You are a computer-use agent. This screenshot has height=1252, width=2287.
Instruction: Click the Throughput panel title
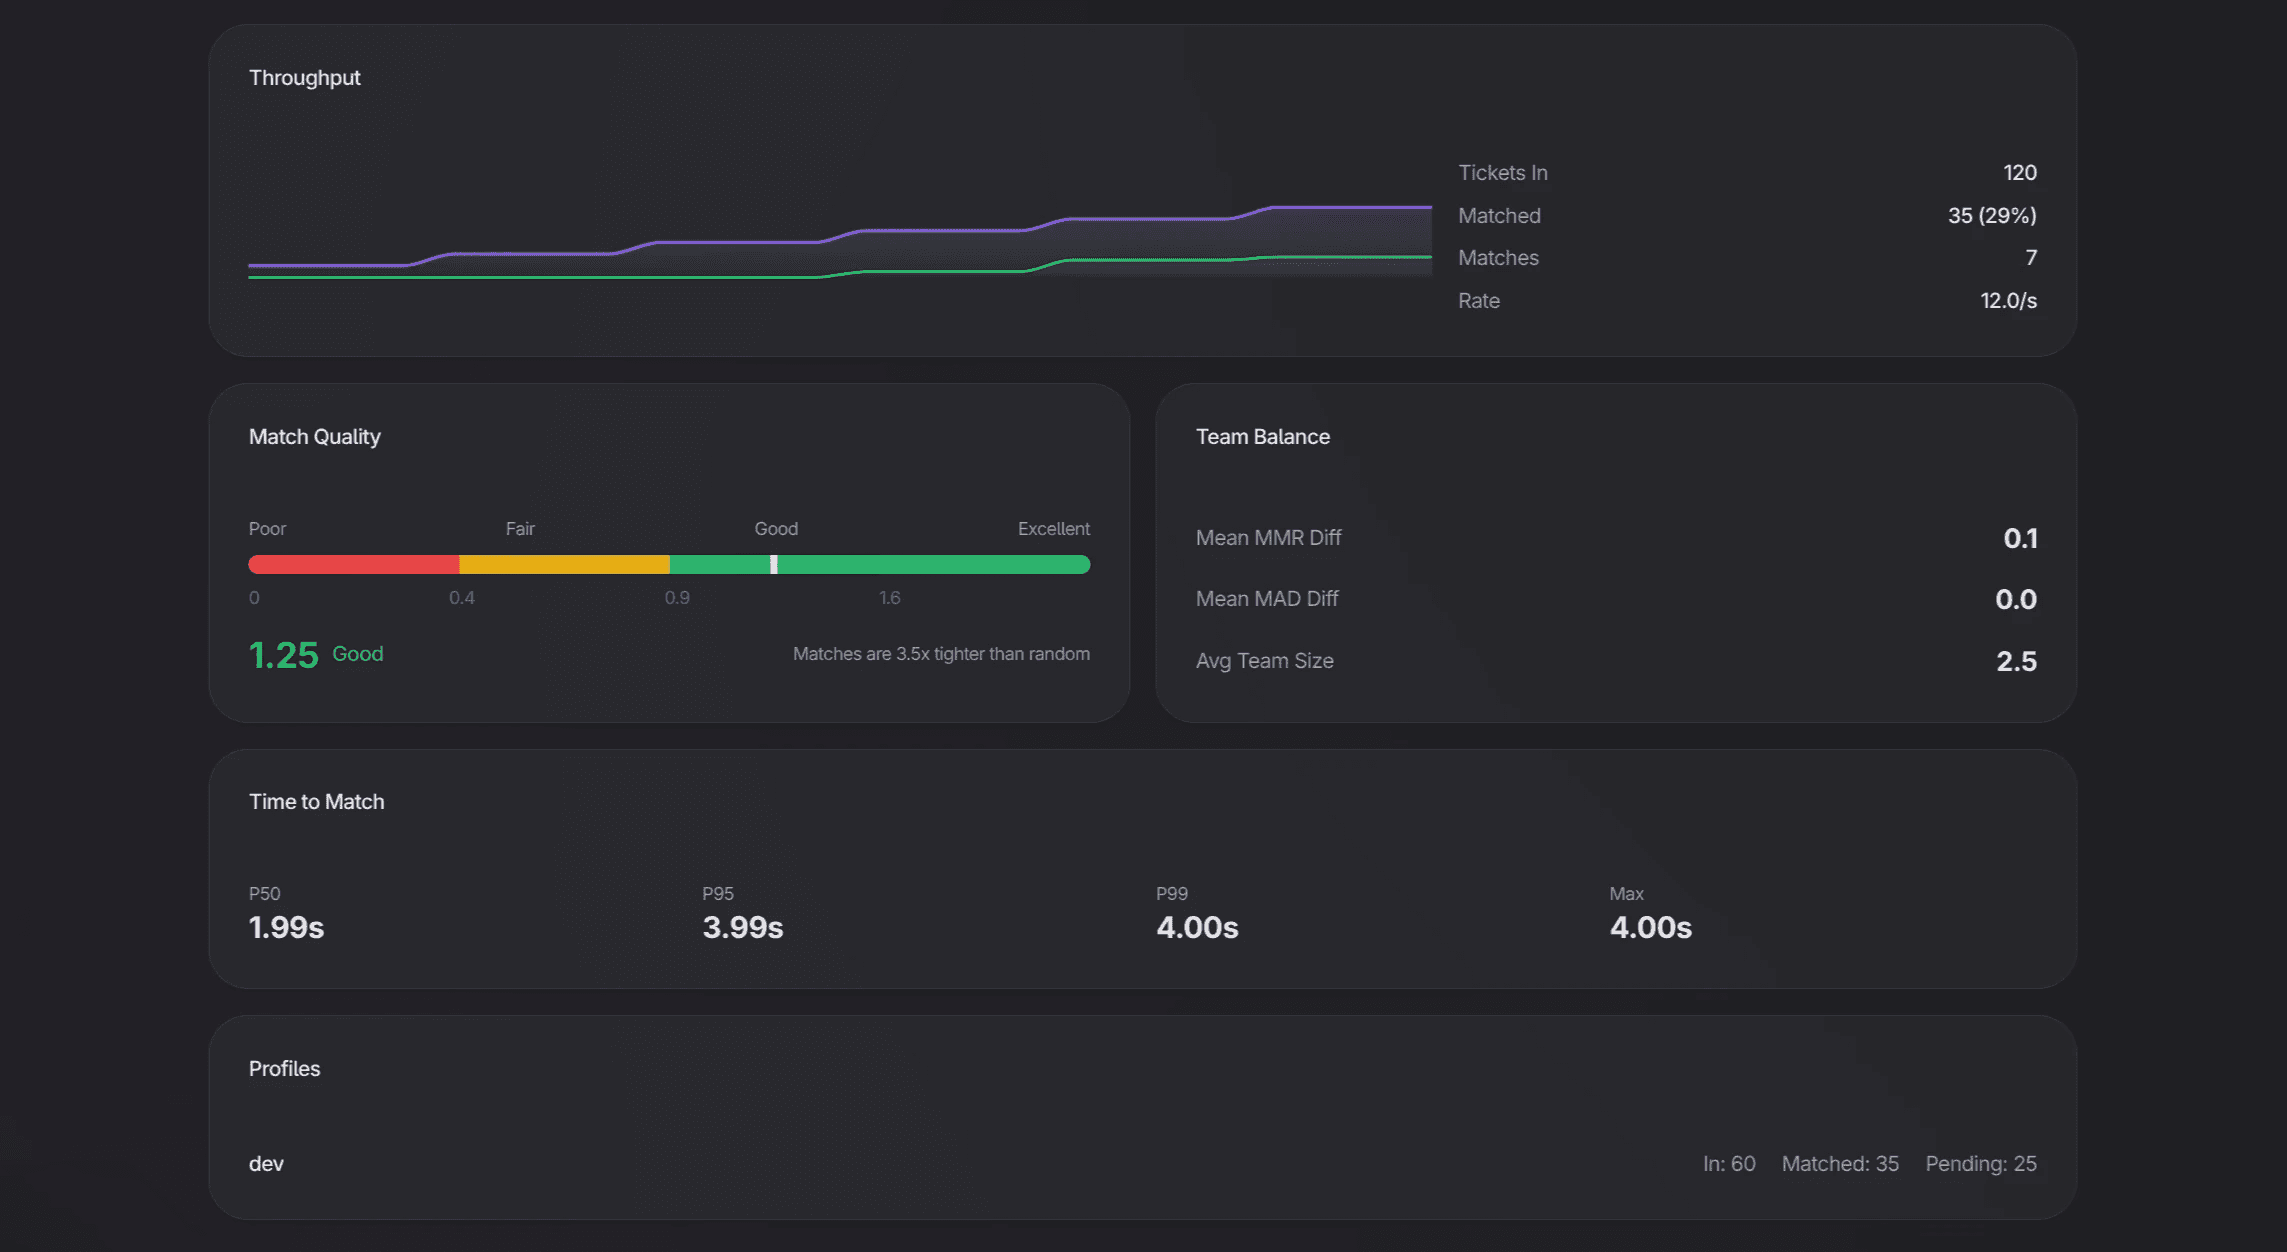pyautogui.click(x=304, y=78)
